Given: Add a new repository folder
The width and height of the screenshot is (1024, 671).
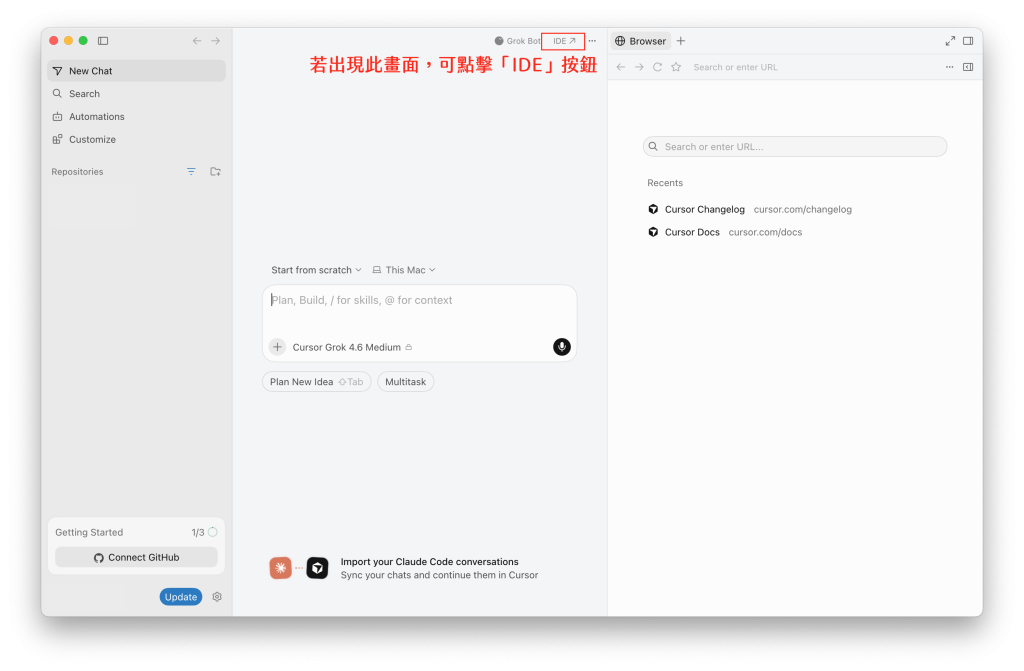Looking at the screenshot, I should point(216,172).
